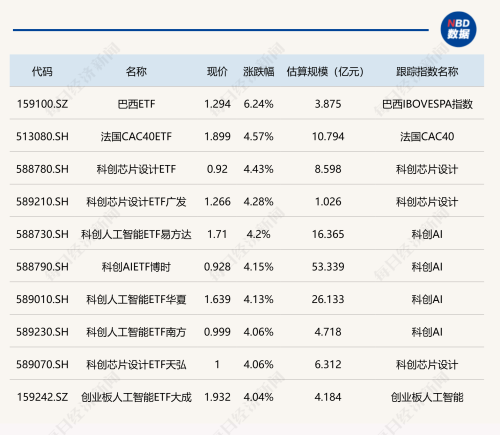Screen dimensions: 500x435
Task: Click code 588780.SH
Action: point(42,169)
